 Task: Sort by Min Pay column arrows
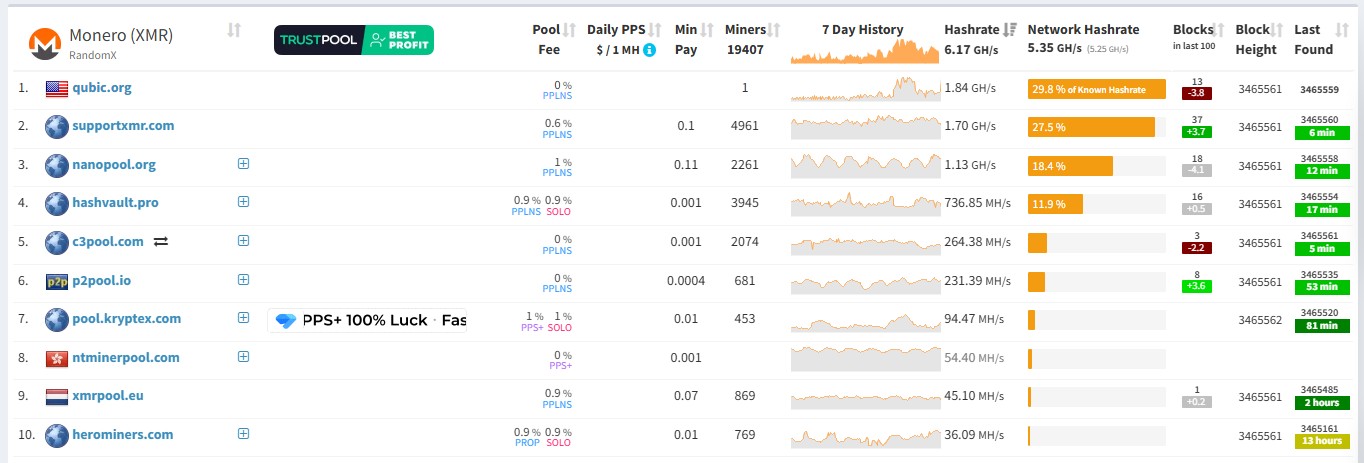pos(708,30)
